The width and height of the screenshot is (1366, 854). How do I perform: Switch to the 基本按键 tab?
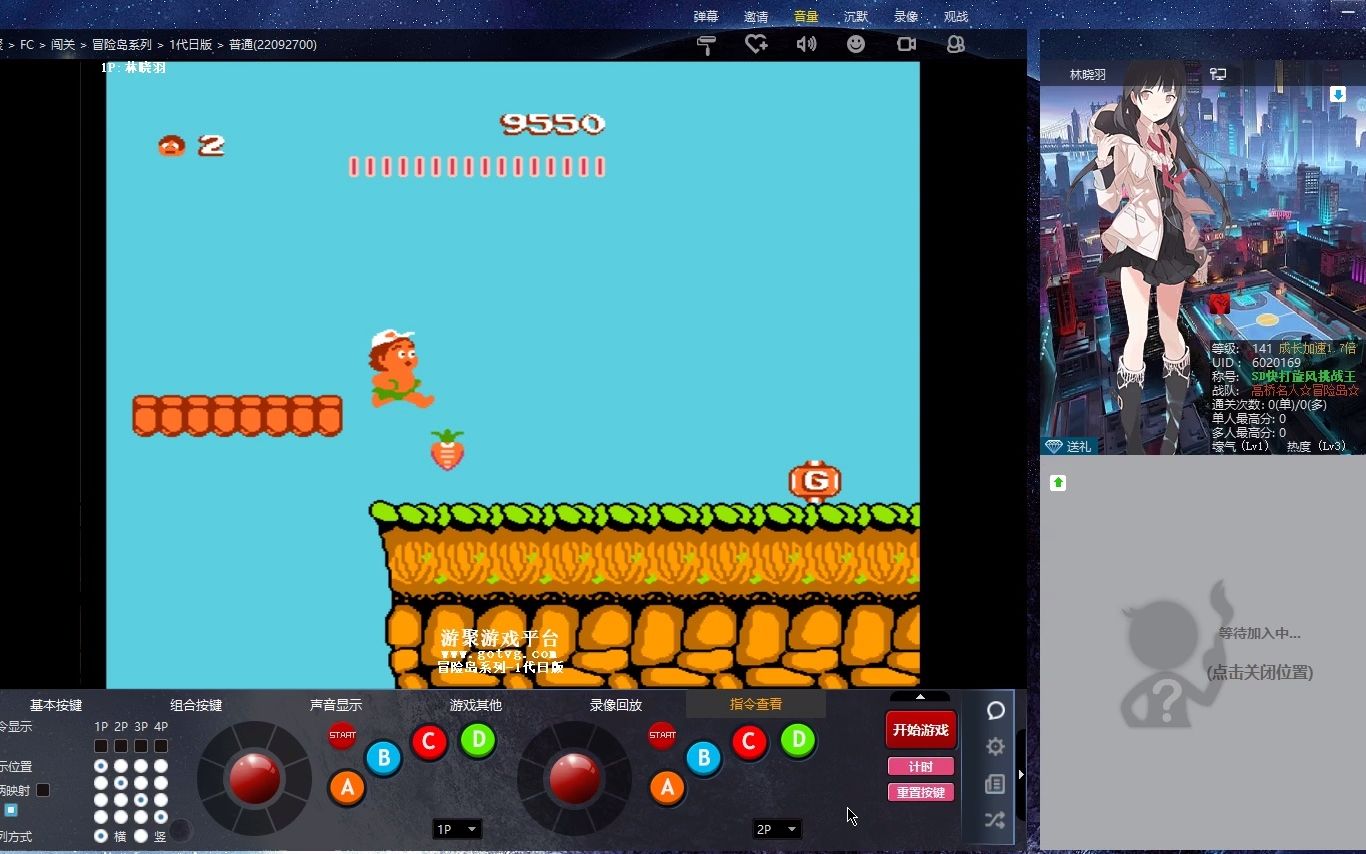pyautogui.click(x=56, y=705)
